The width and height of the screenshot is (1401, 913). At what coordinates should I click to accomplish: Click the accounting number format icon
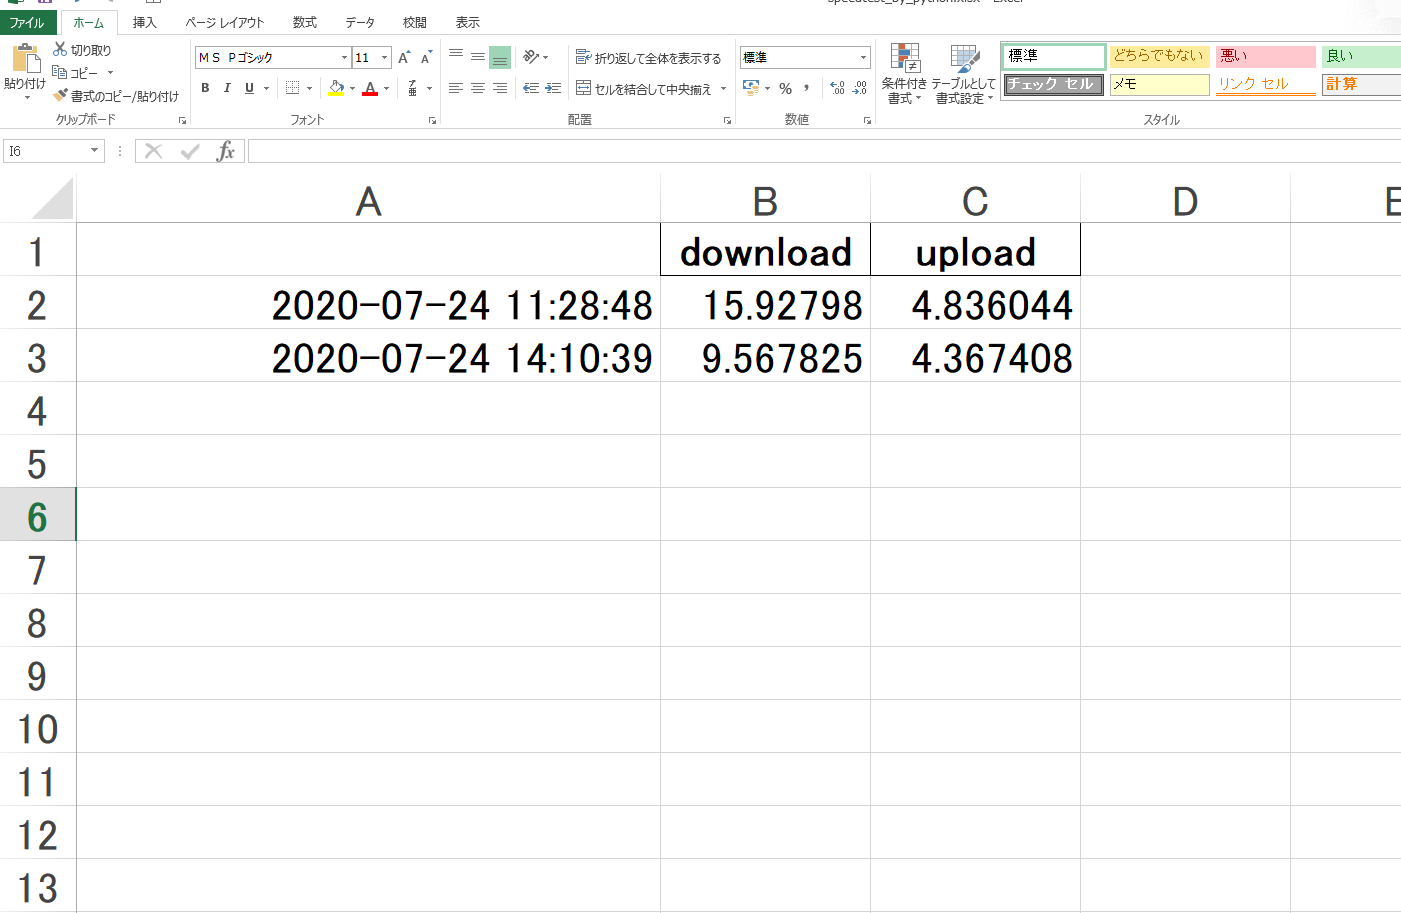[751, 88]
